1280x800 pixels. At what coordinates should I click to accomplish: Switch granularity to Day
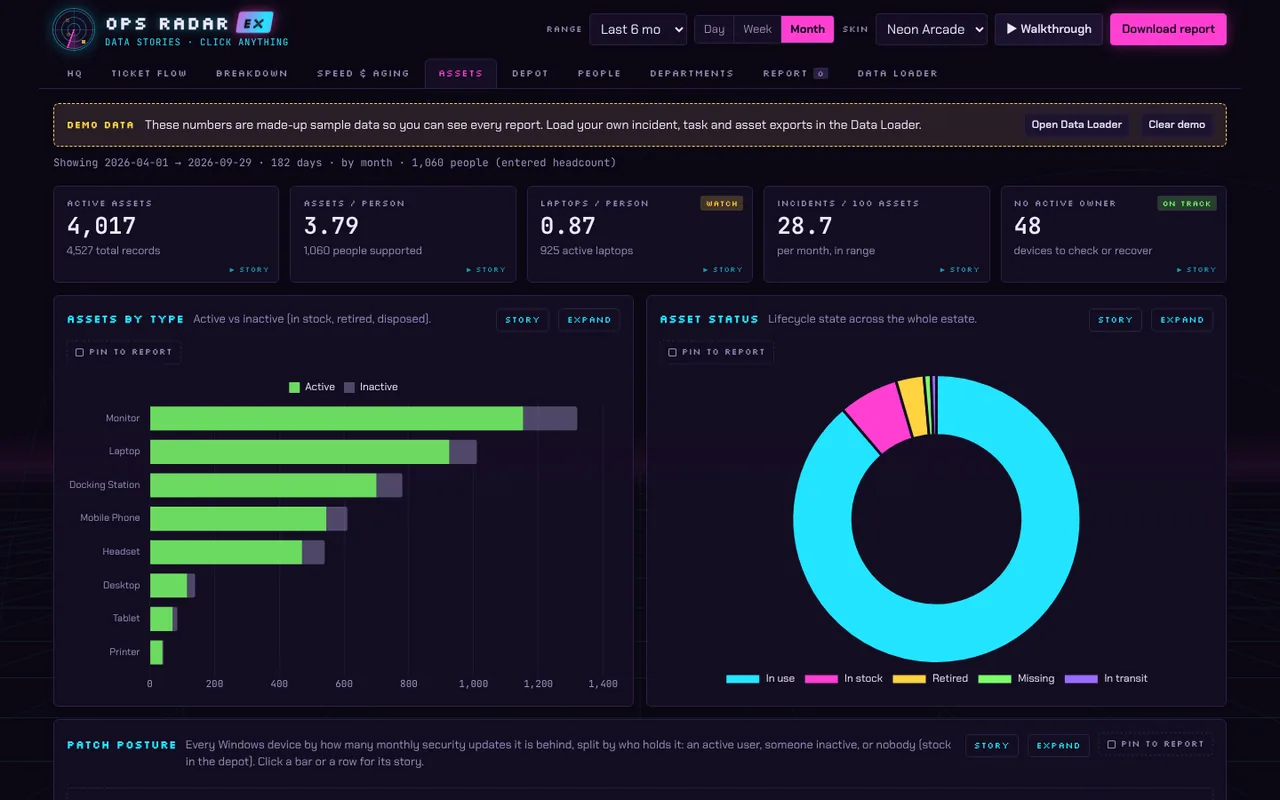[x=714, y=29]
